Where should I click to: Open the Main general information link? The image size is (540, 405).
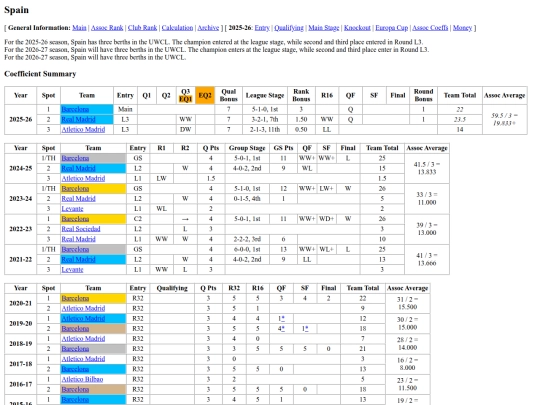(x=79, y=28)
